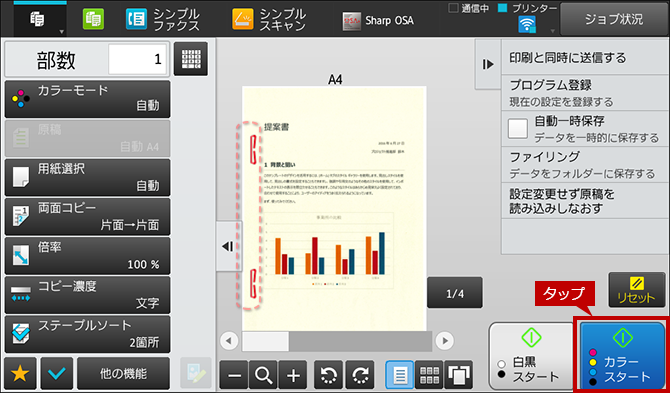Viewport: 670px width, 393px height.
Task: Open the wireless printer status icon
Action: 527,25
